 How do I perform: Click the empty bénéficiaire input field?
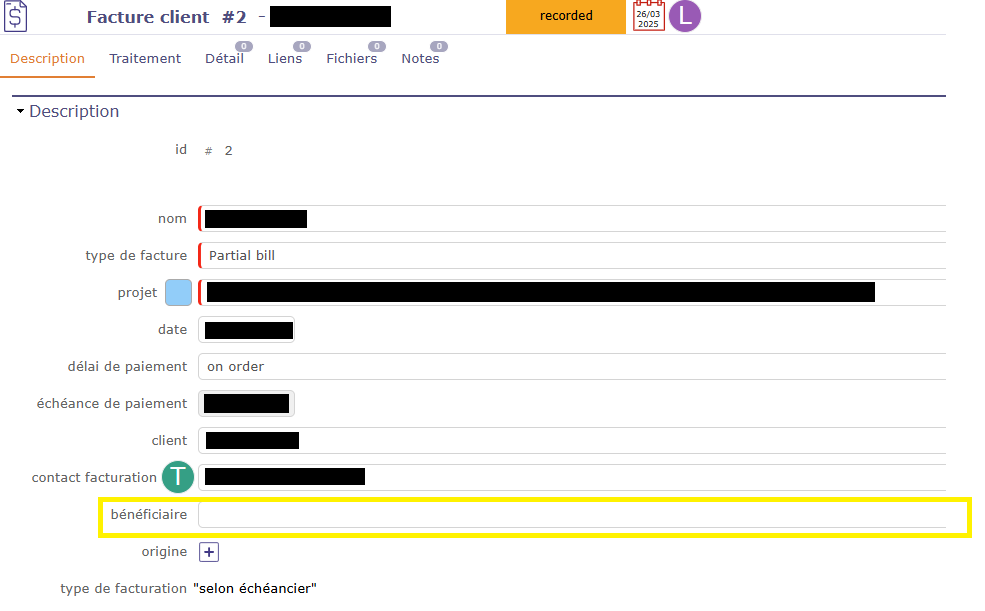[x=570, y=515]
